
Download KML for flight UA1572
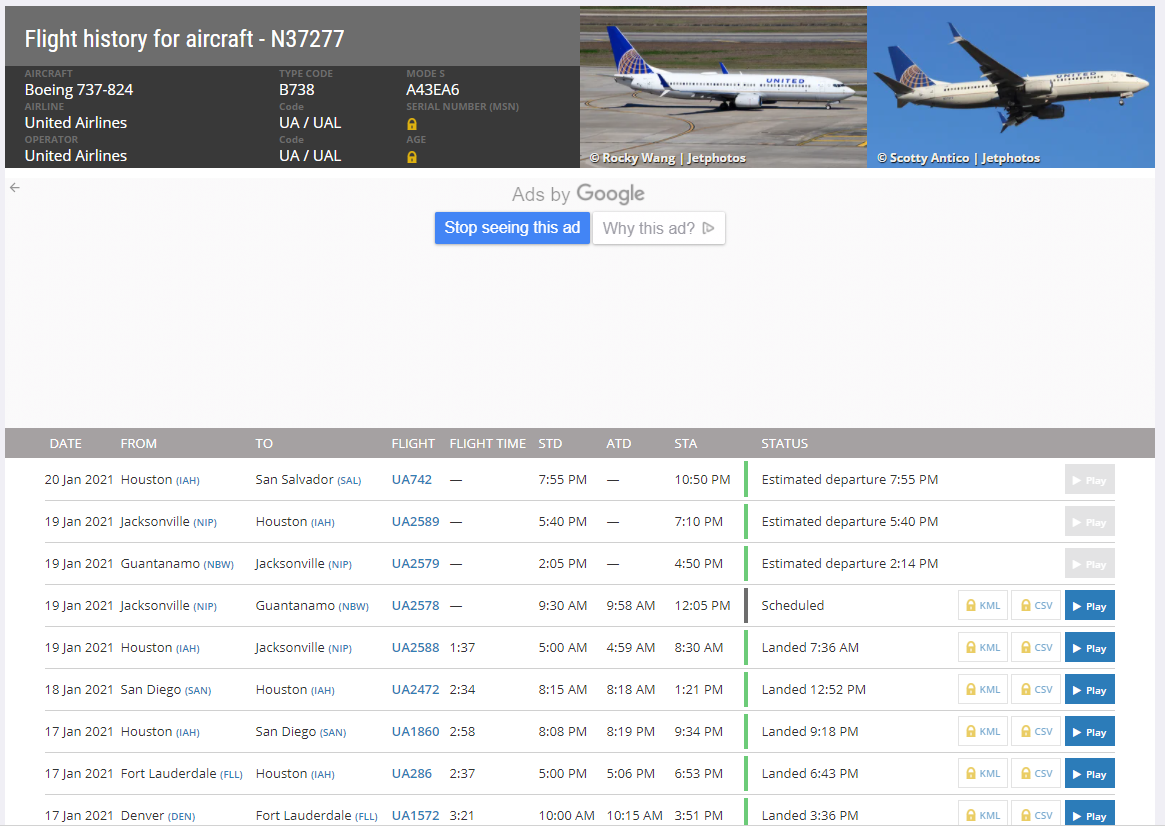[x=983, y=814]
